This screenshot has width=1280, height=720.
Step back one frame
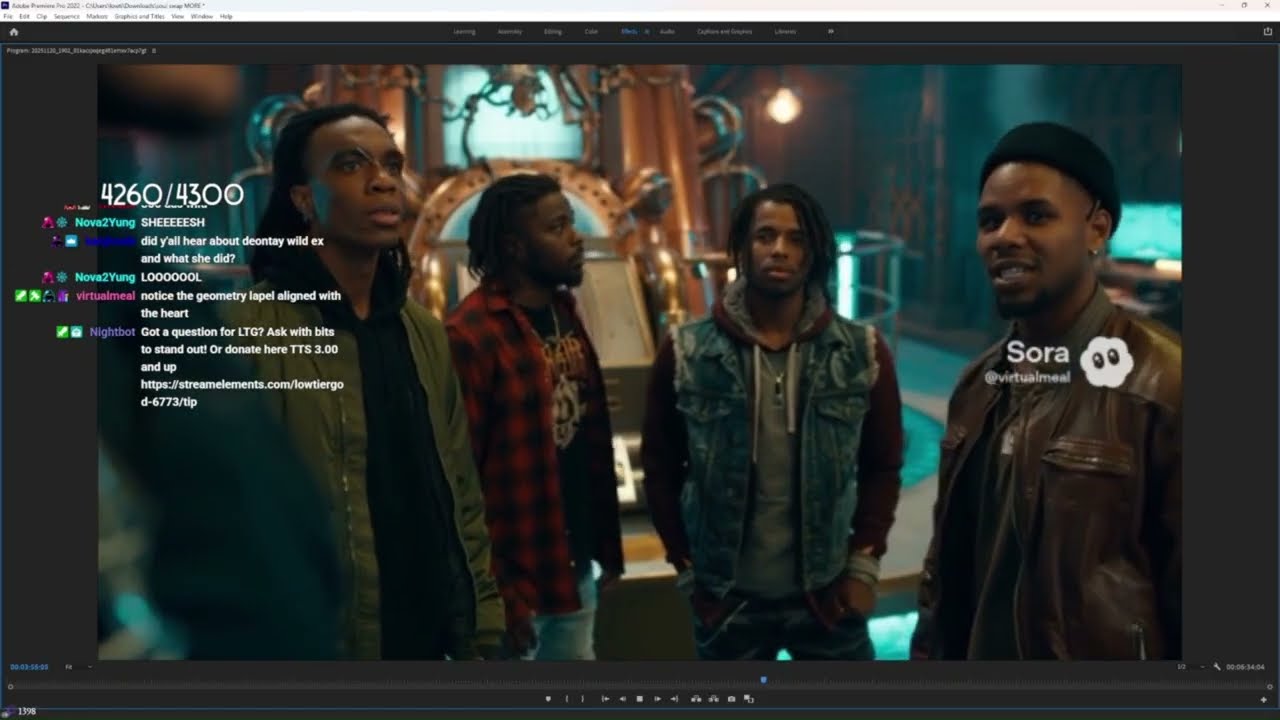[x=623, y=699]
